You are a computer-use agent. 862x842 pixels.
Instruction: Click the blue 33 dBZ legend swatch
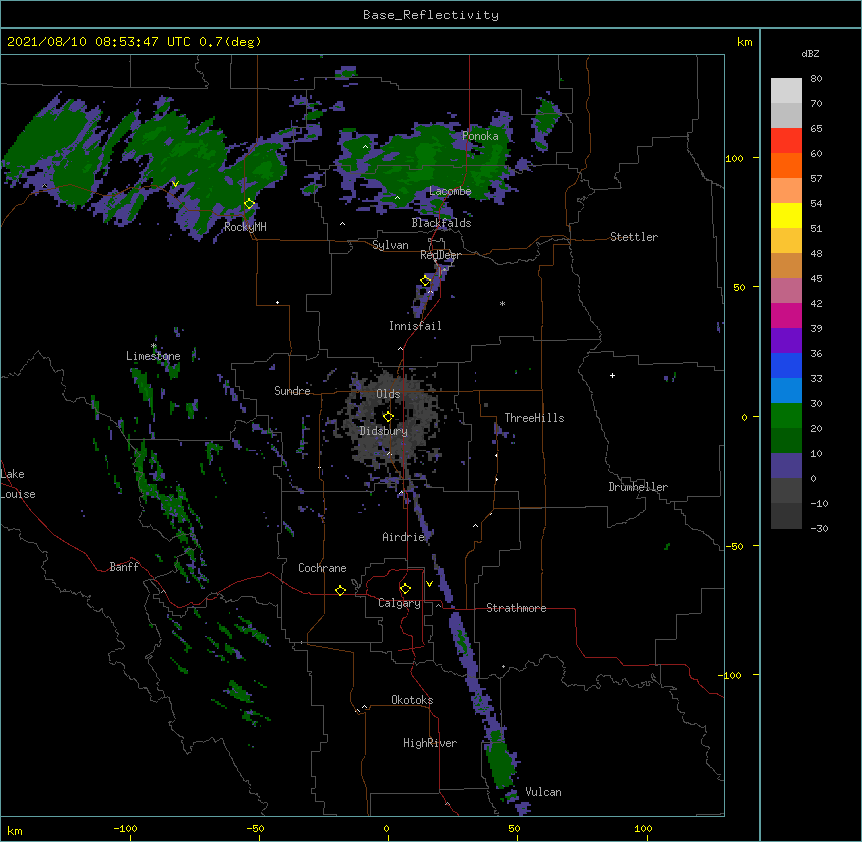tap(786, 365)
